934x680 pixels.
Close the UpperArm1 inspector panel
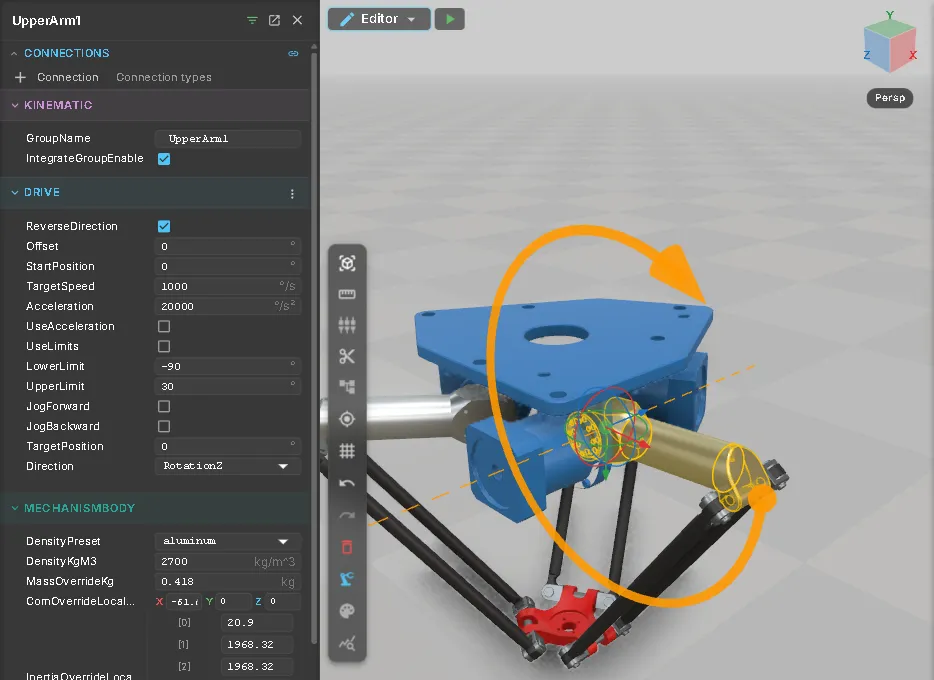297,20
